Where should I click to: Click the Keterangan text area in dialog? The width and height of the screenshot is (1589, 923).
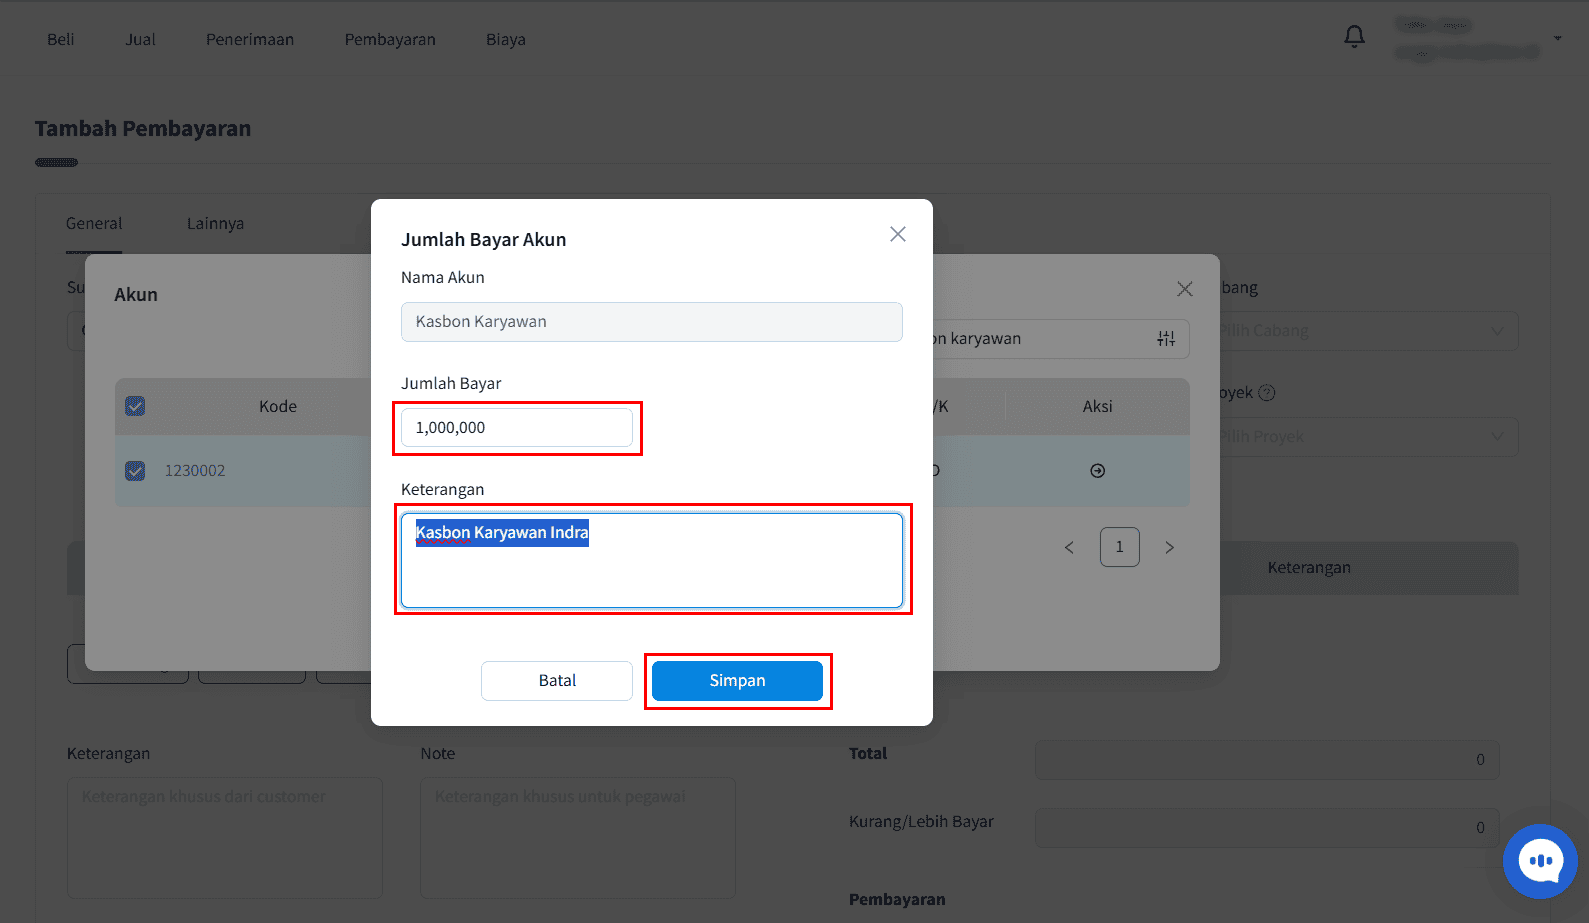pos(652,560)
